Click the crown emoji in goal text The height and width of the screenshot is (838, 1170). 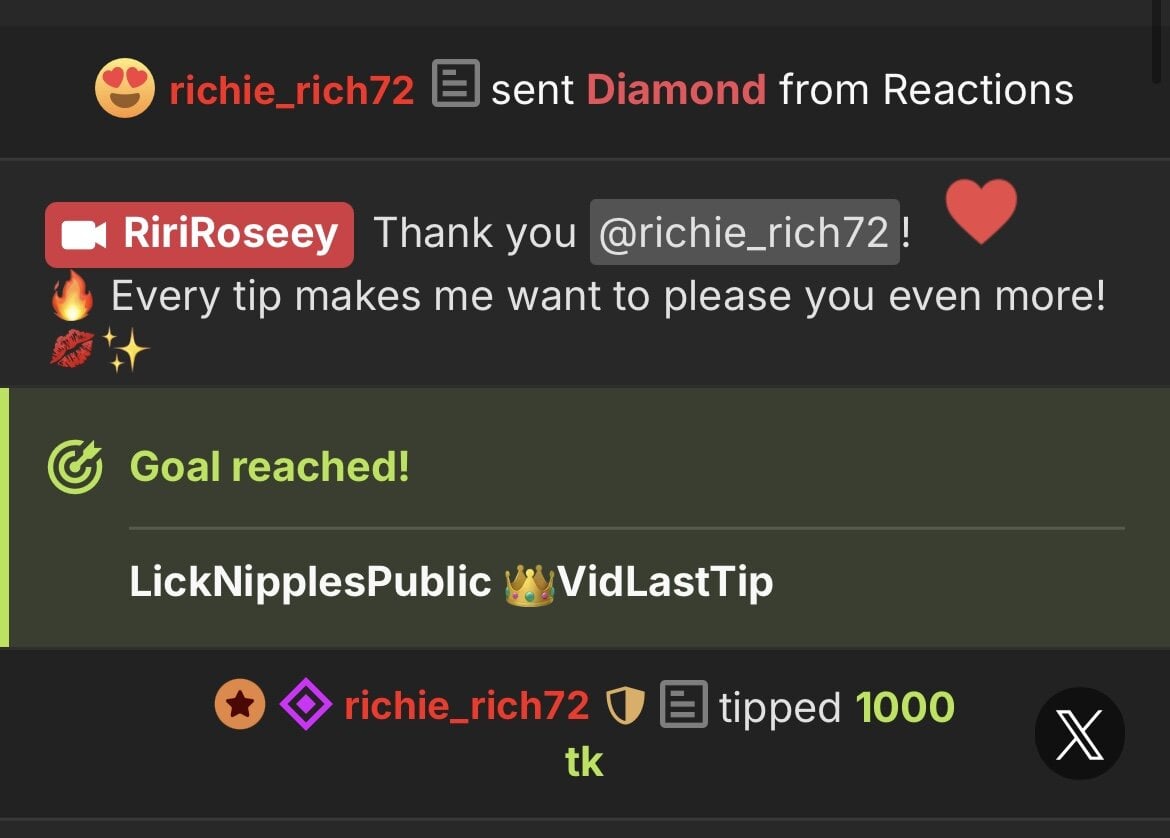[529, 585]
